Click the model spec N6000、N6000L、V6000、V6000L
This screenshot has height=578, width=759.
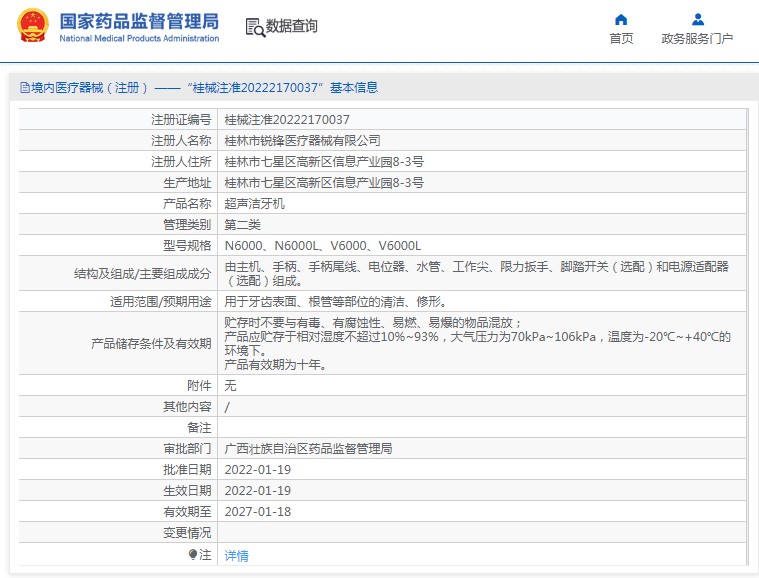(x=323, y=245)
